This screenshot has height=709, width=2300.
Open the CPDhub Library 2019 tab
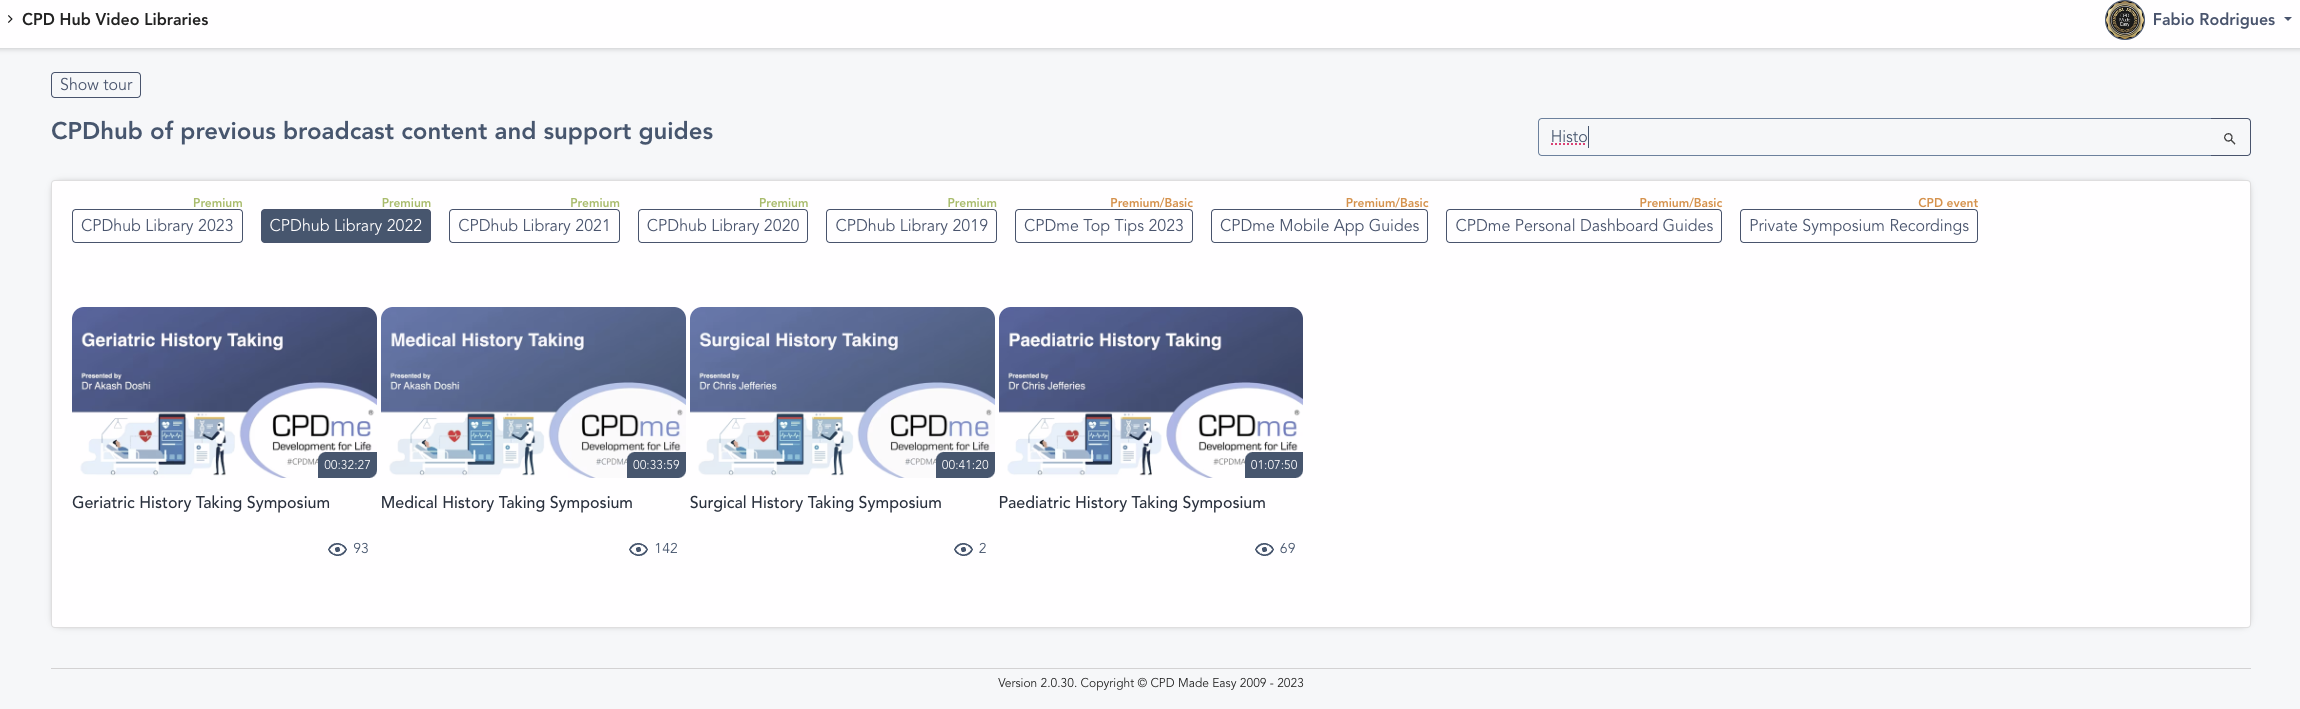(x=911, y=226)
